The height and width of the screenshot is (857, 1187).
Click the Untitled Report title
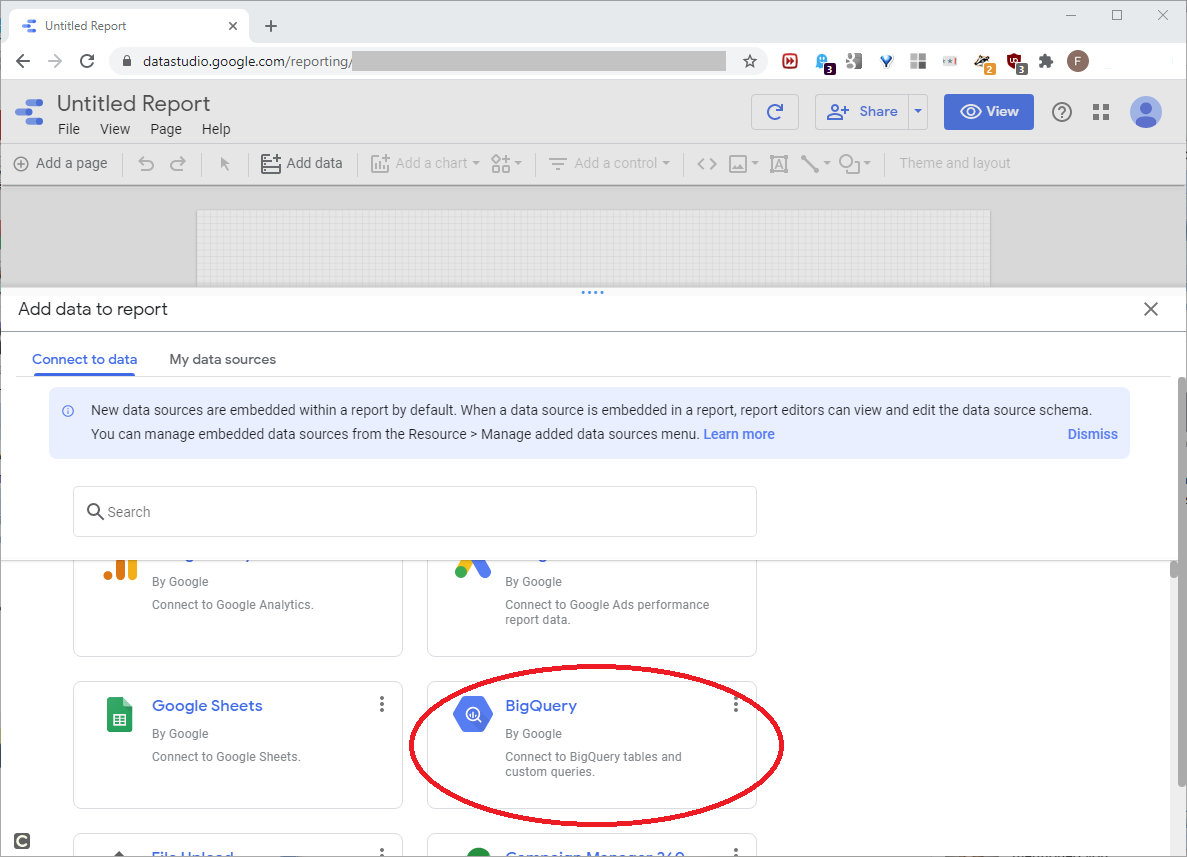(133, 104)
